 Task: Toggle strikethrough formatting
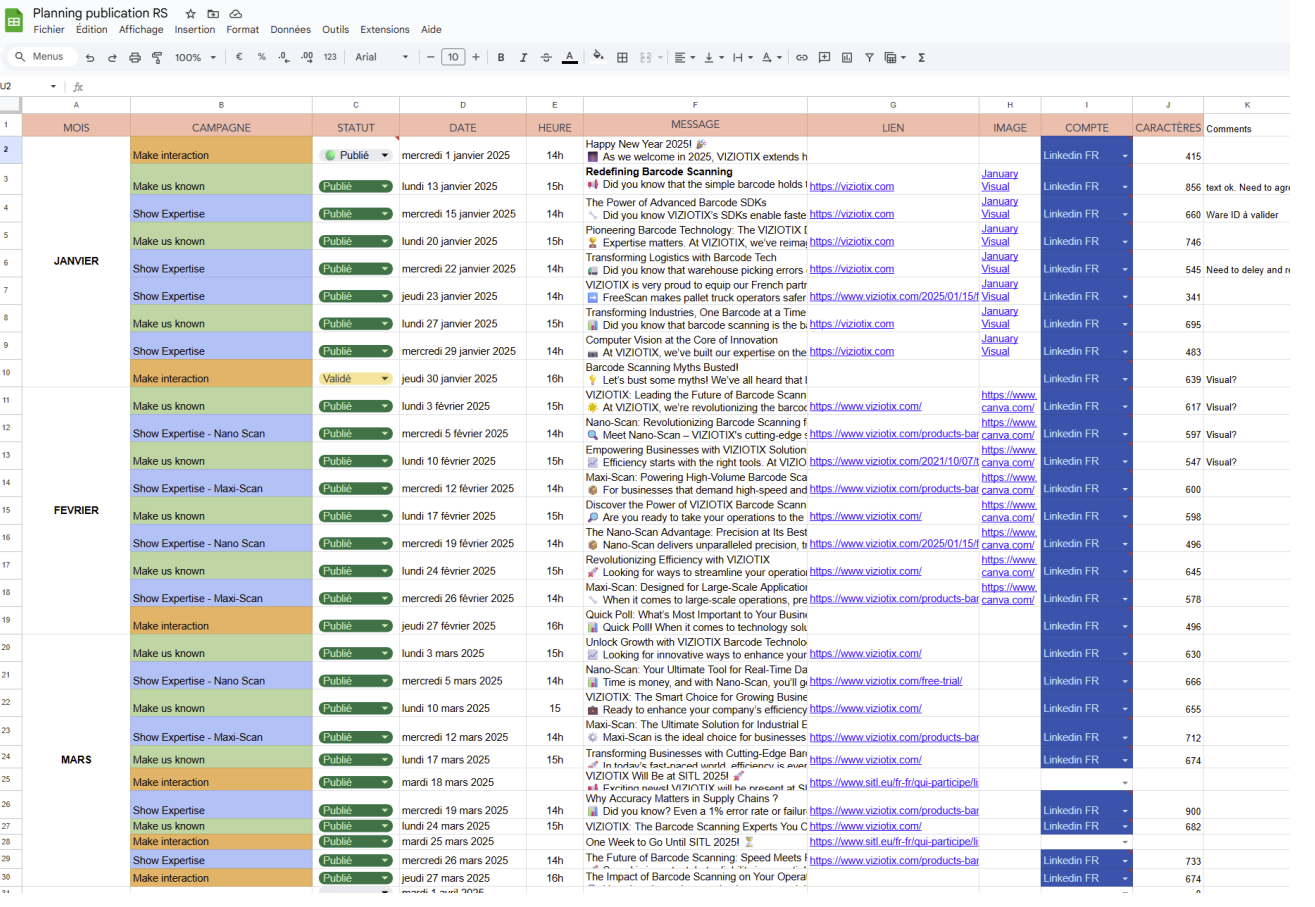546,57
